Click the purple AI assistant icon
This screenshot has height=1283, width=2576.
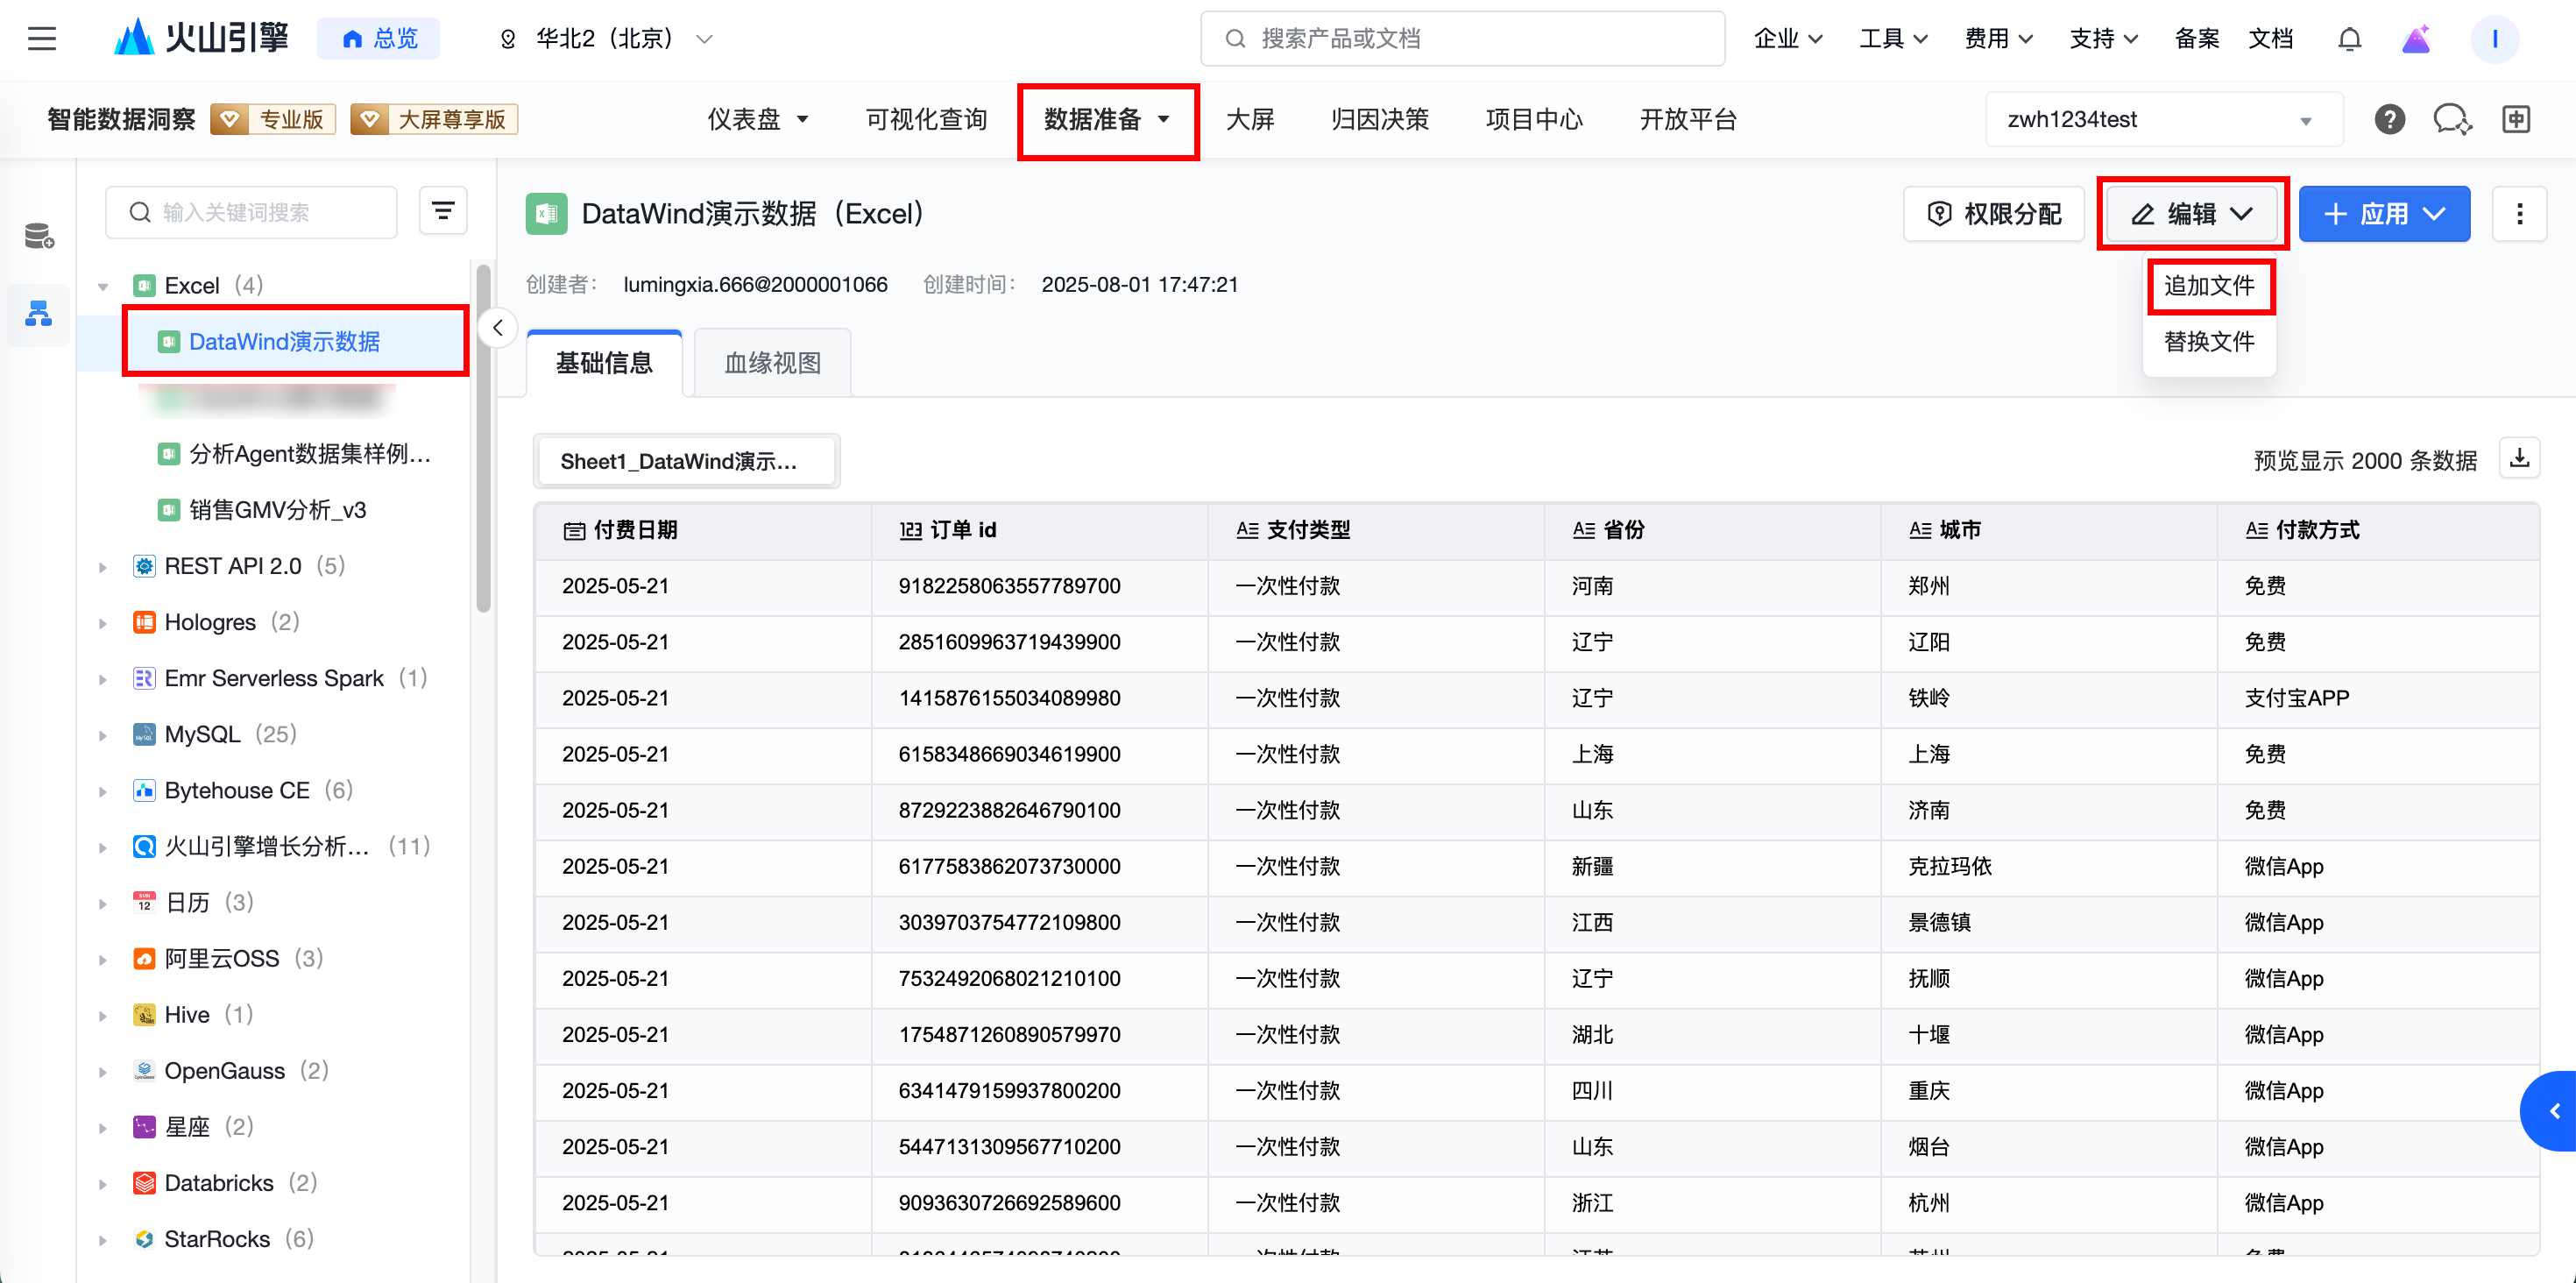(2415, 39)
